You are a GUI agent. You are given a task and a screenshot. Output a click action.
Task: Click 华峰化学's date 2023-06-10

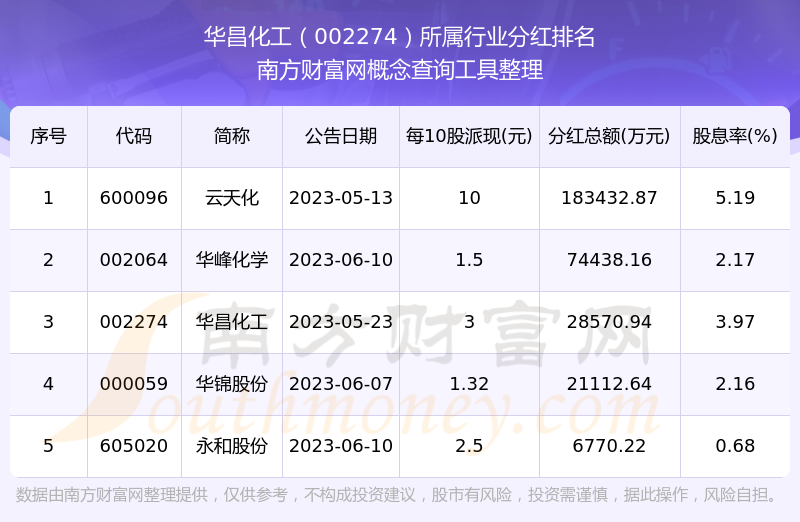coord(341,260)
